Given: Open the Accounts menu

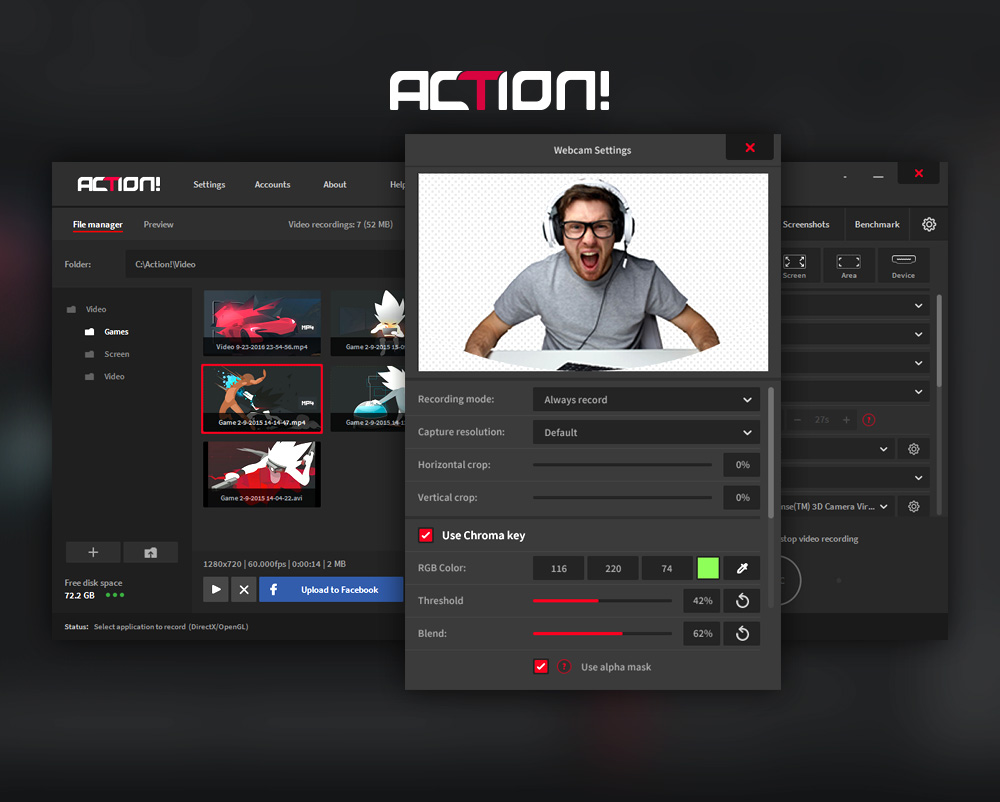Looking at the screenshot, I should 272,184.
